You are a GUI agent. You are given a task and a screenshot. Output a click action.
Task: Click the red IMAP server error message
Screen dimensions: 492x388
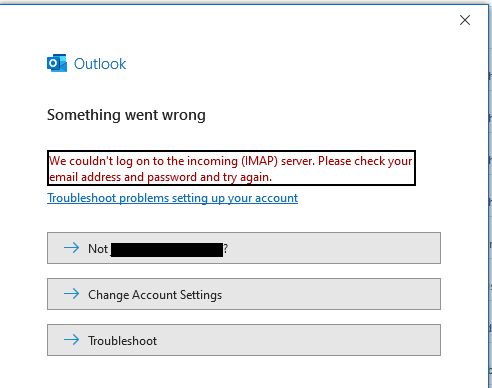tap(231, 168)
